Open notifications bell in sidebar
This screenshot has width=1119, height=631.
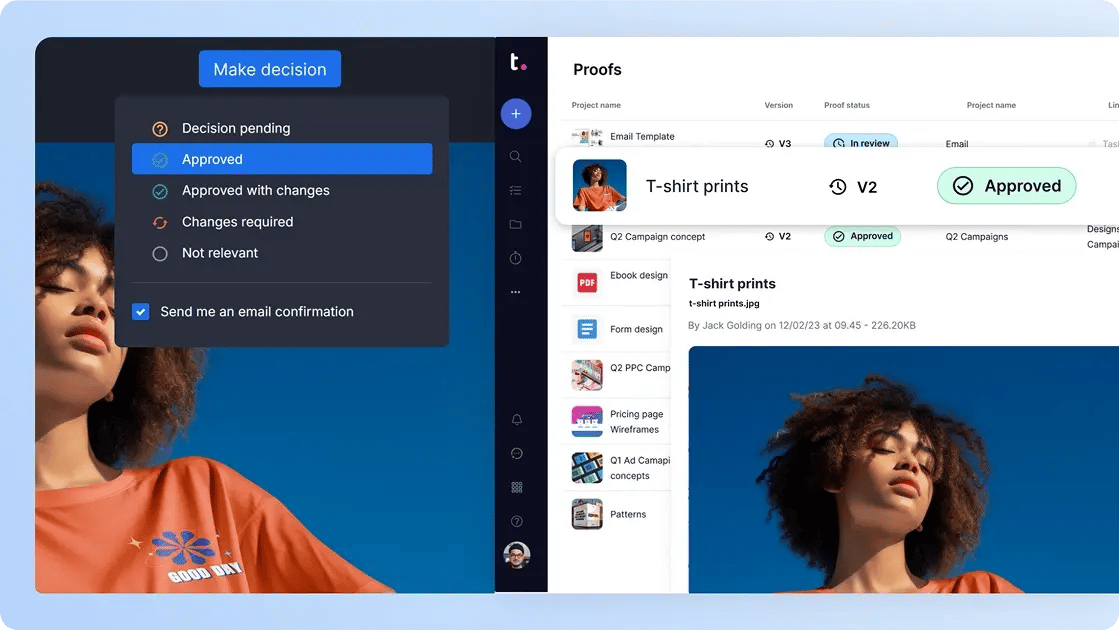point(516,420)
